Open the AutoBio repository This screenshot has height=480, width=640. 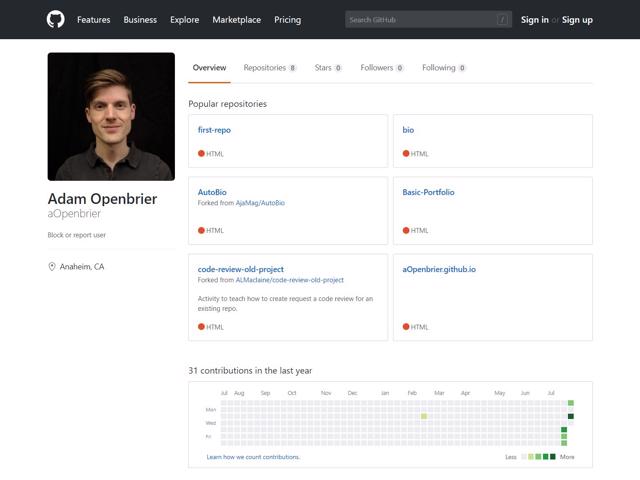(212, 192)
